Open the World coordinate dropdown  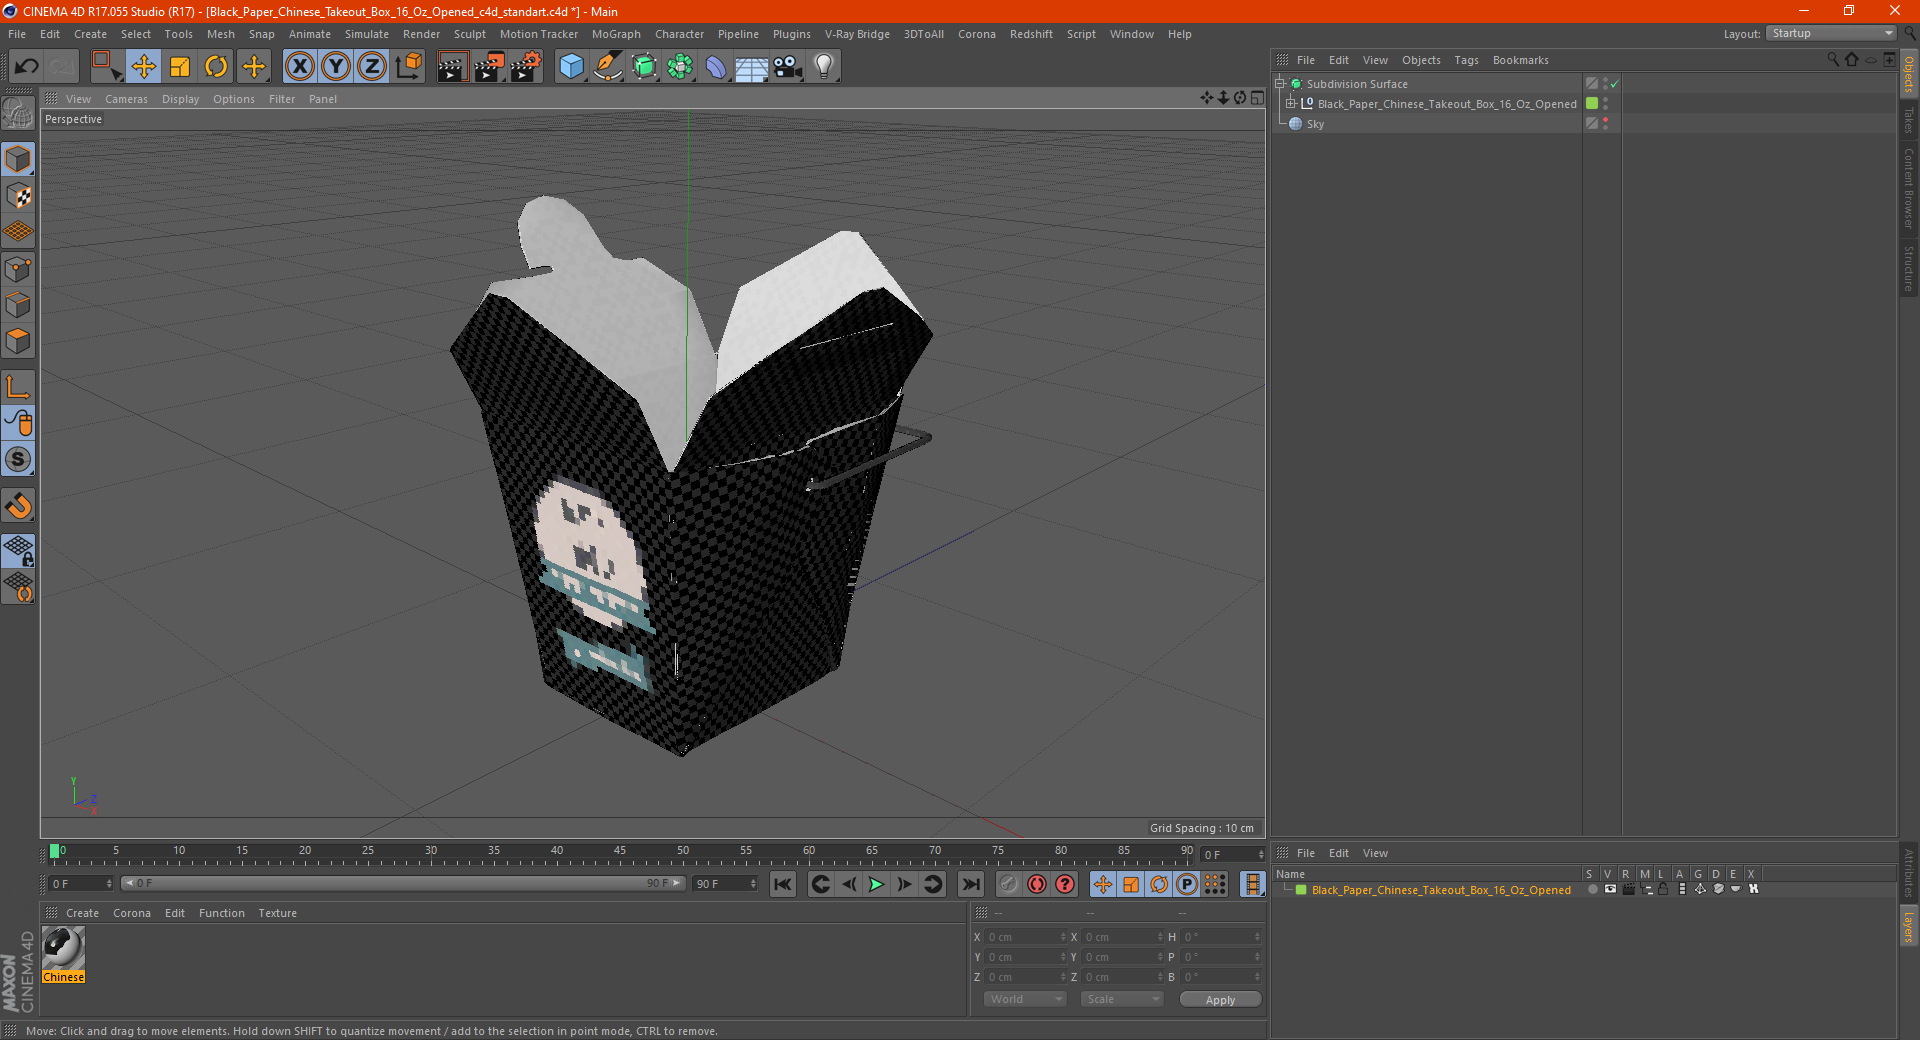click(x=1025, y=999)
